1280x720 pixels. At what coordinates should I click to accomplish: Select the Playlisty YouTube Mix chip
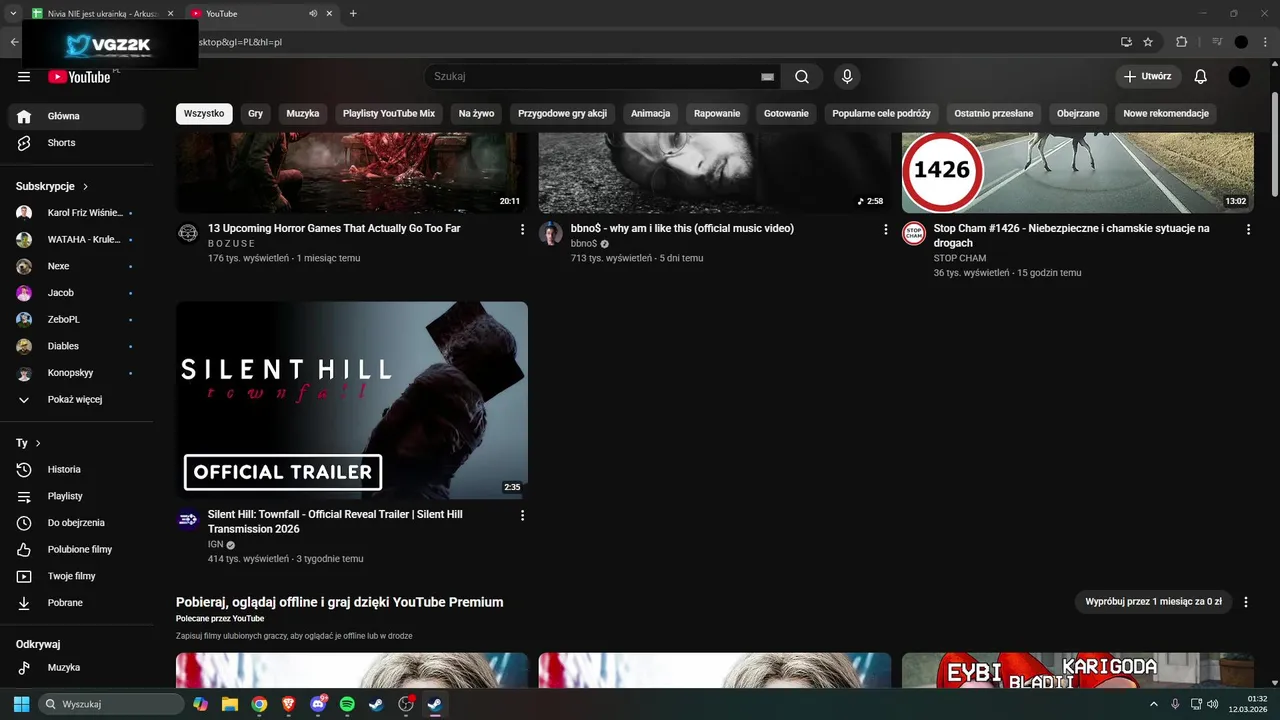point(389,114)
